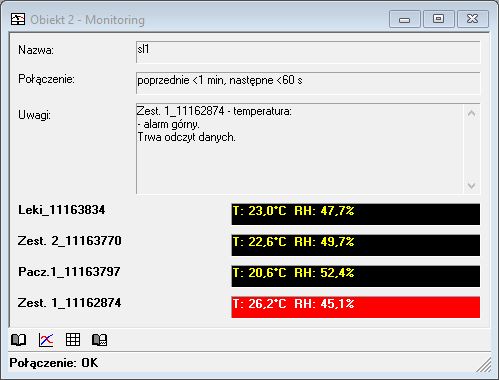Screen dimensions: 499x380
Task: Select the Leki_11163834 sensor label
Action: coord(62,210)
